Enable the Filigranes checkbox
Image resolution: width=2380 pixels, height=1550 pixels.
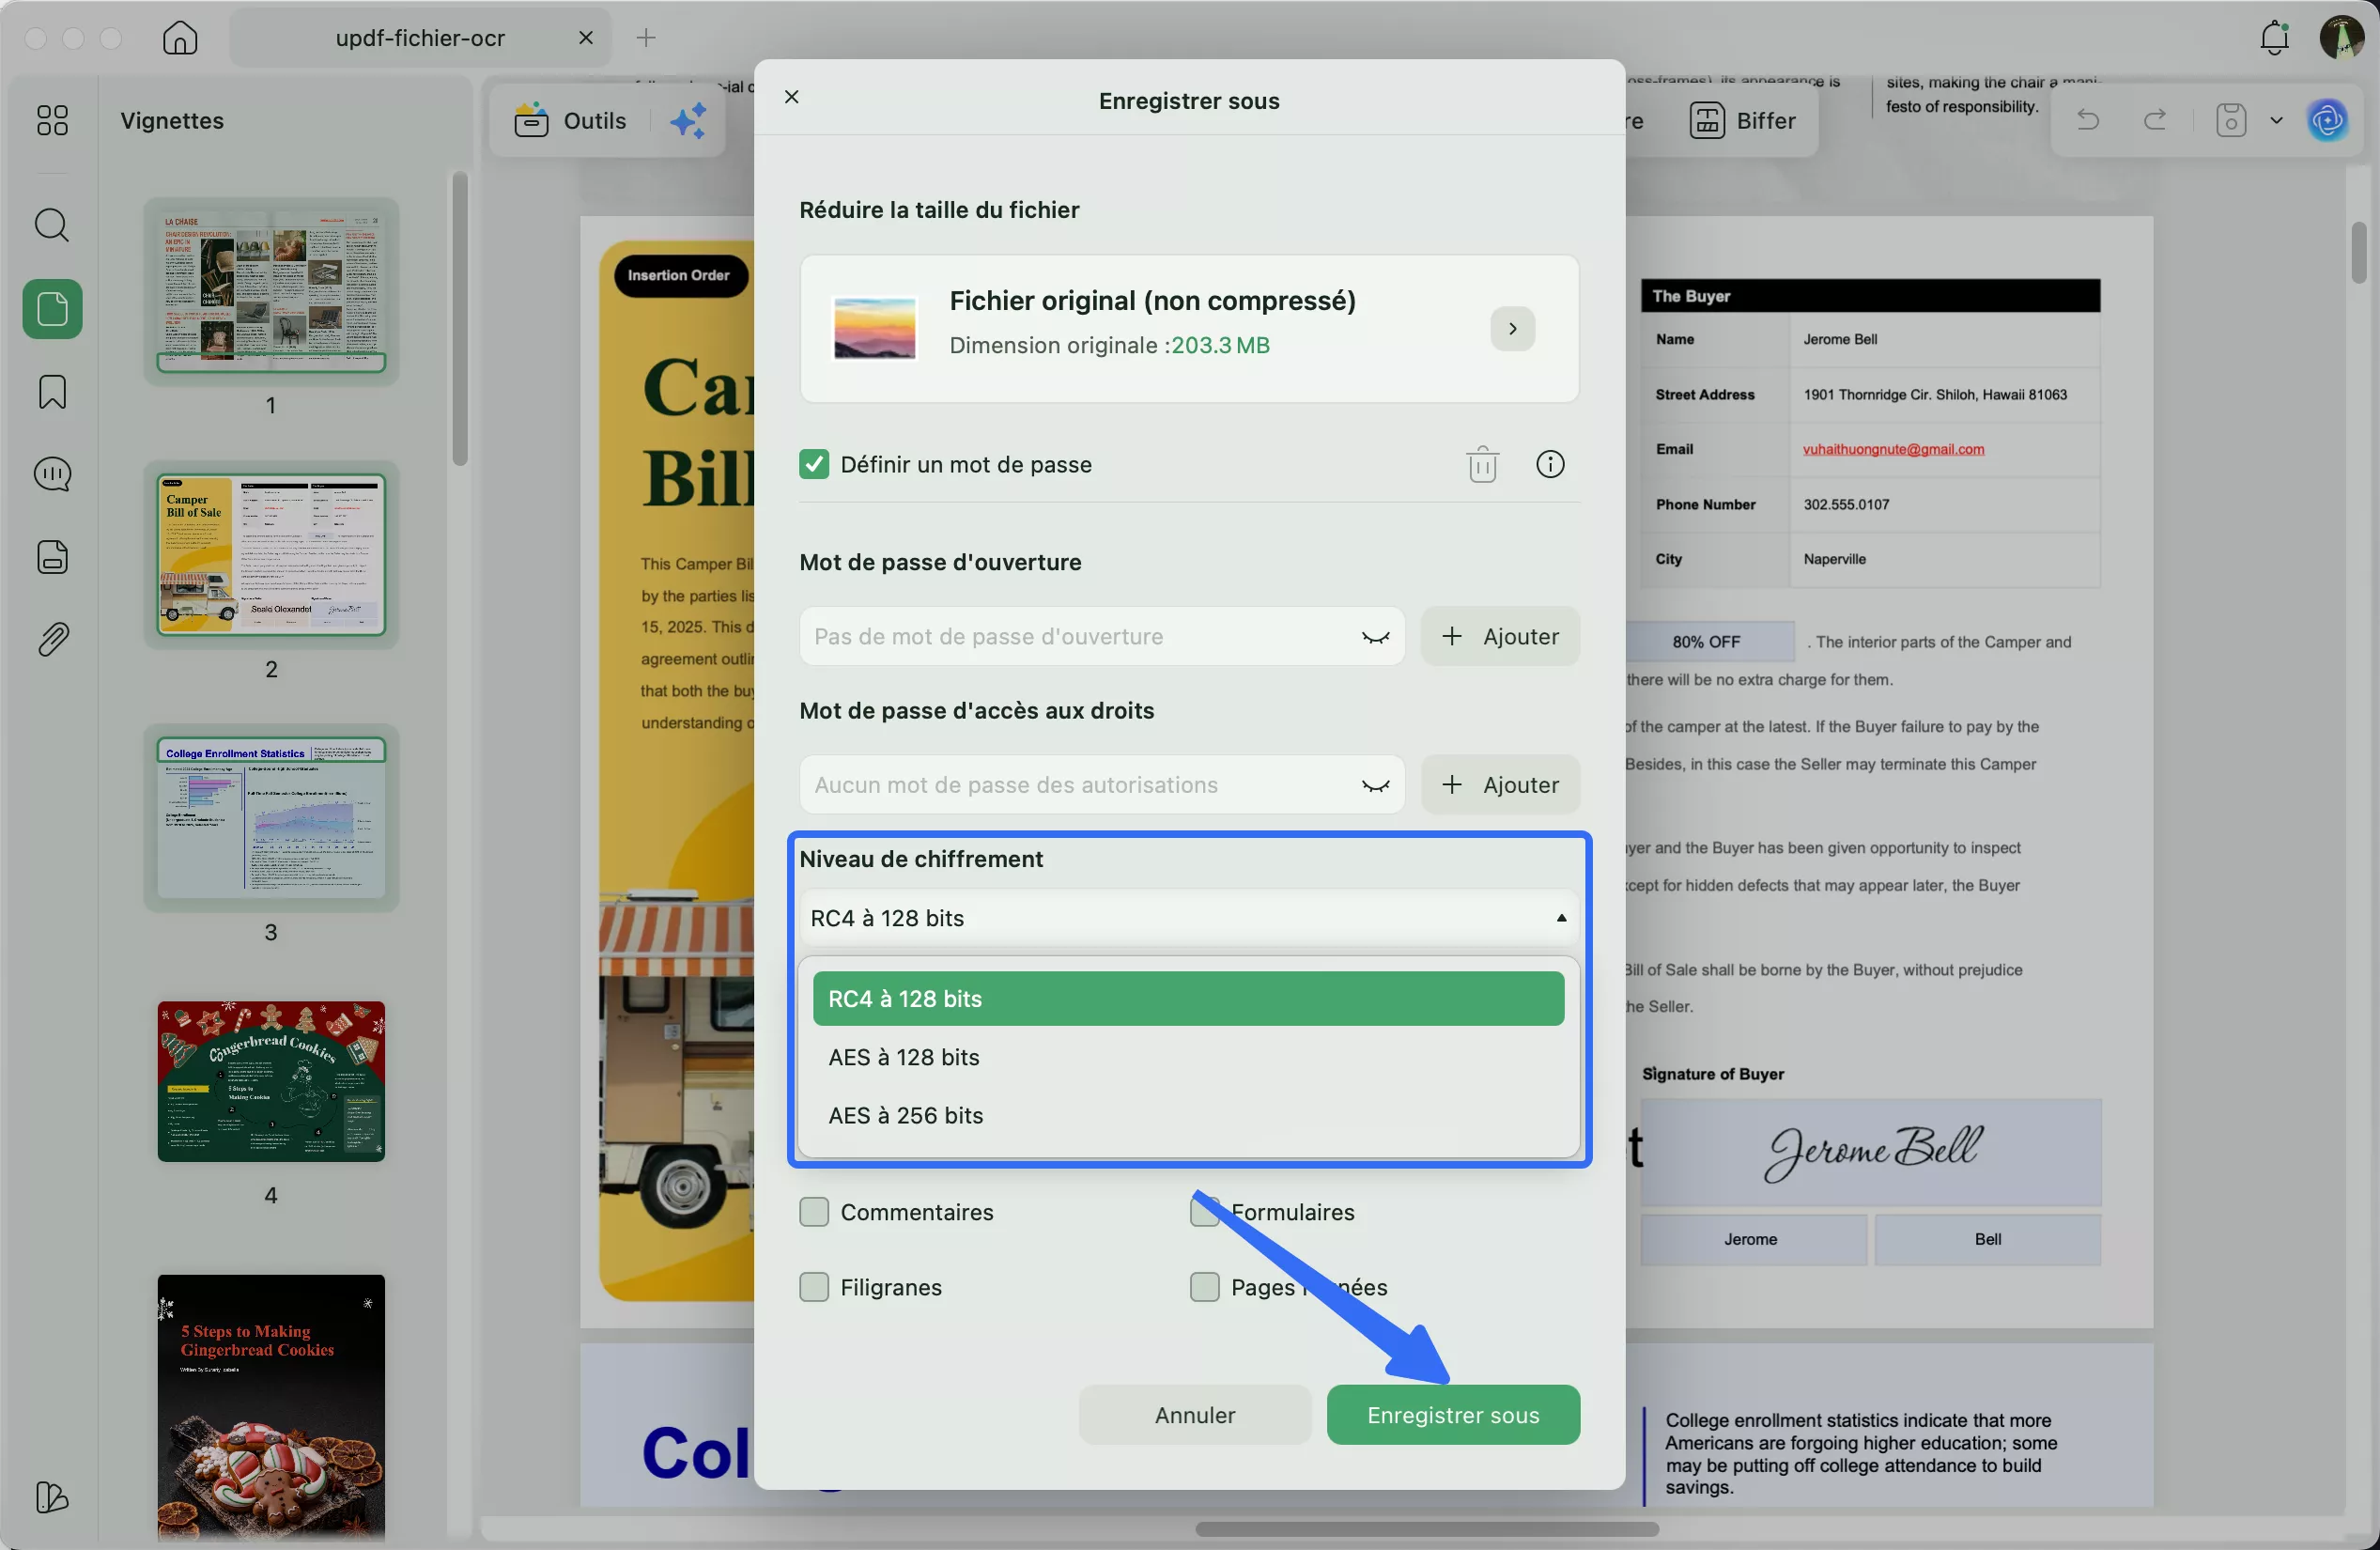(x=814, y=1287)
